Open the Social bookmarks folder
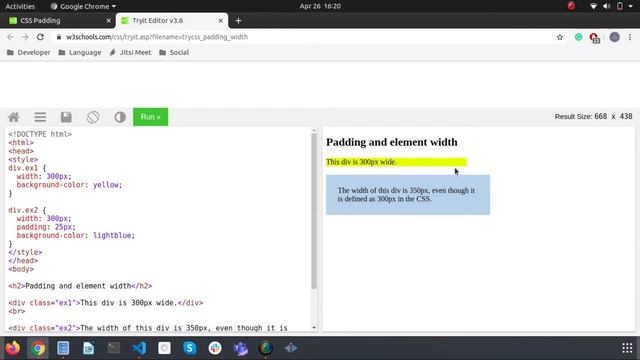Image resolution: width=640 pixels, height=360 pixels. pos(174,52)
